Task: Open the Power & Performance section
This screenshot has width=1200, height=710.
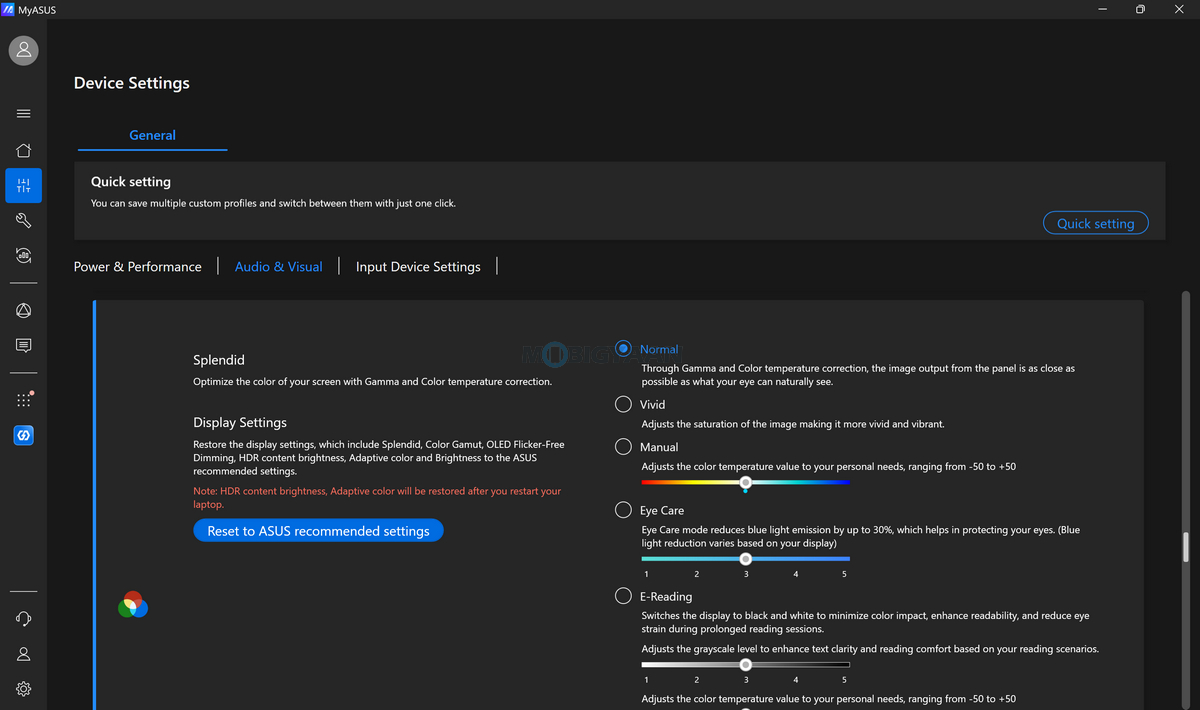Action: click(138, 267)
